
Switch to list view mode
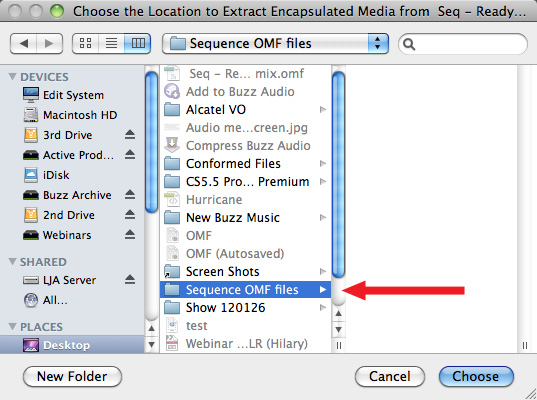[111, 43]
